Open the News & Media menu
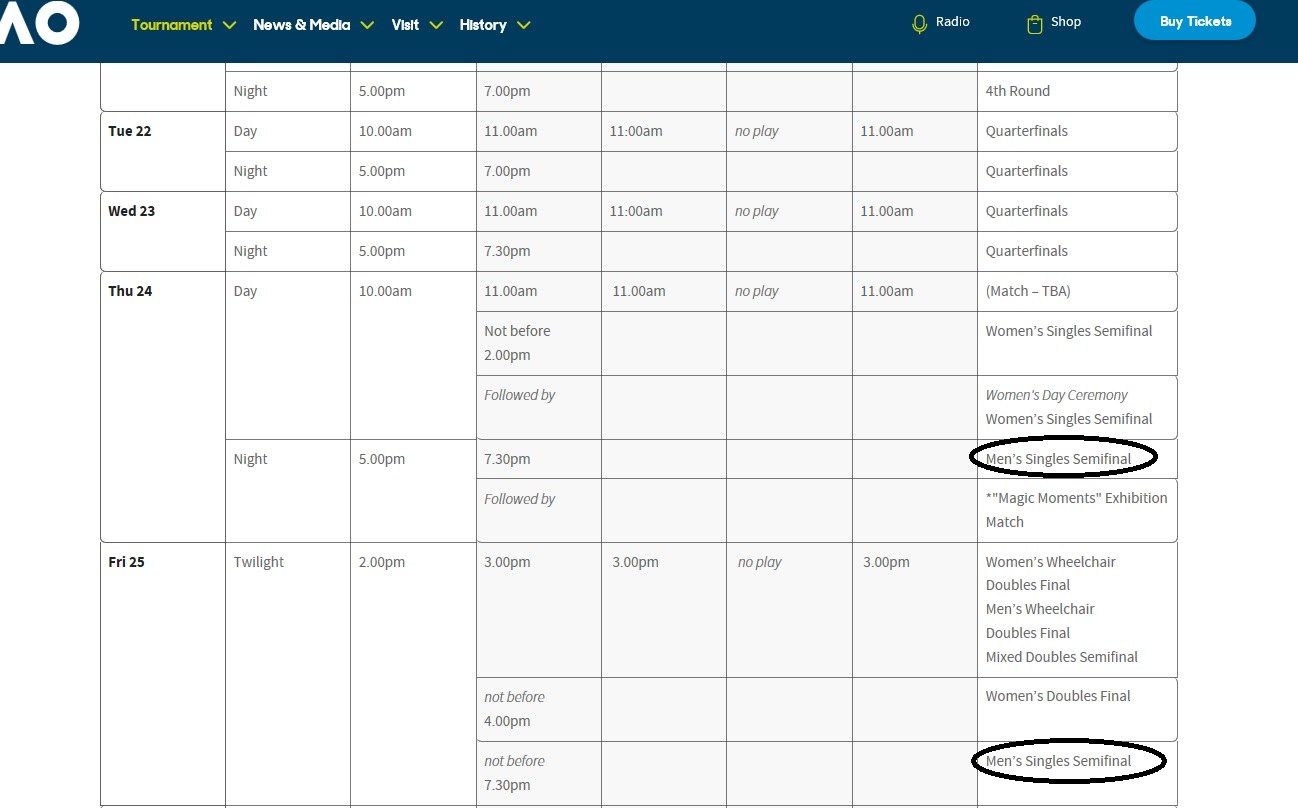Viewport: 1298px width, 808px height. (x=301, y=25)
